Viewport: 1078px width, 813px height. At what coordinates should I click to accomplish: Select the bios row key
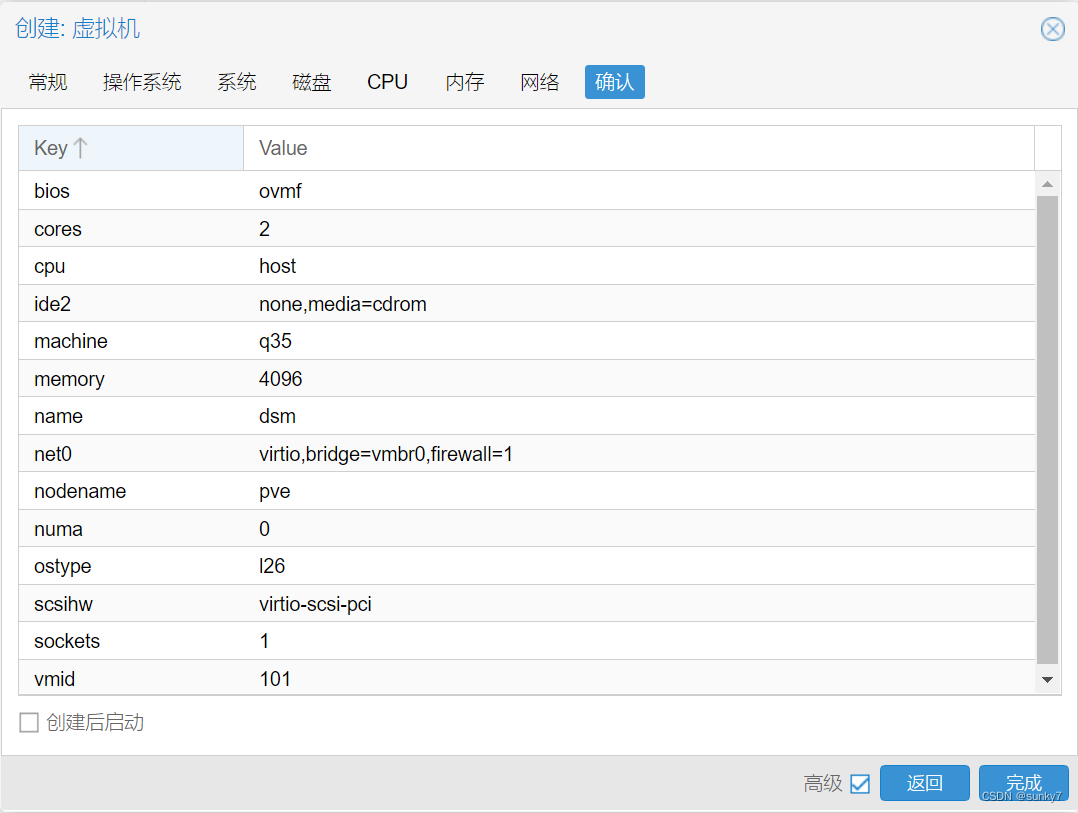pos(52,191)
